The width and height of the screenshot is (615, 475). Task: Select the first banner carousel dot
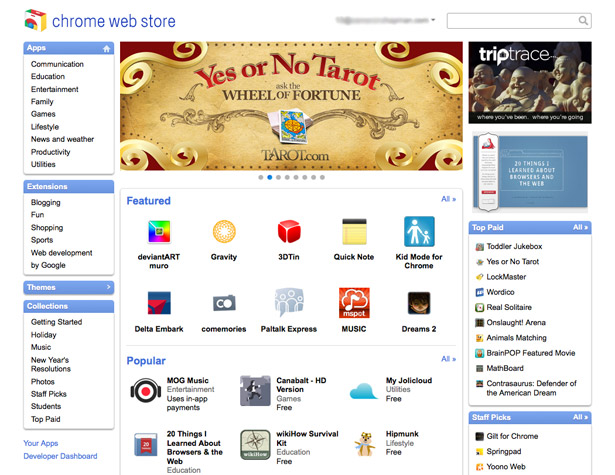(261, 177)
